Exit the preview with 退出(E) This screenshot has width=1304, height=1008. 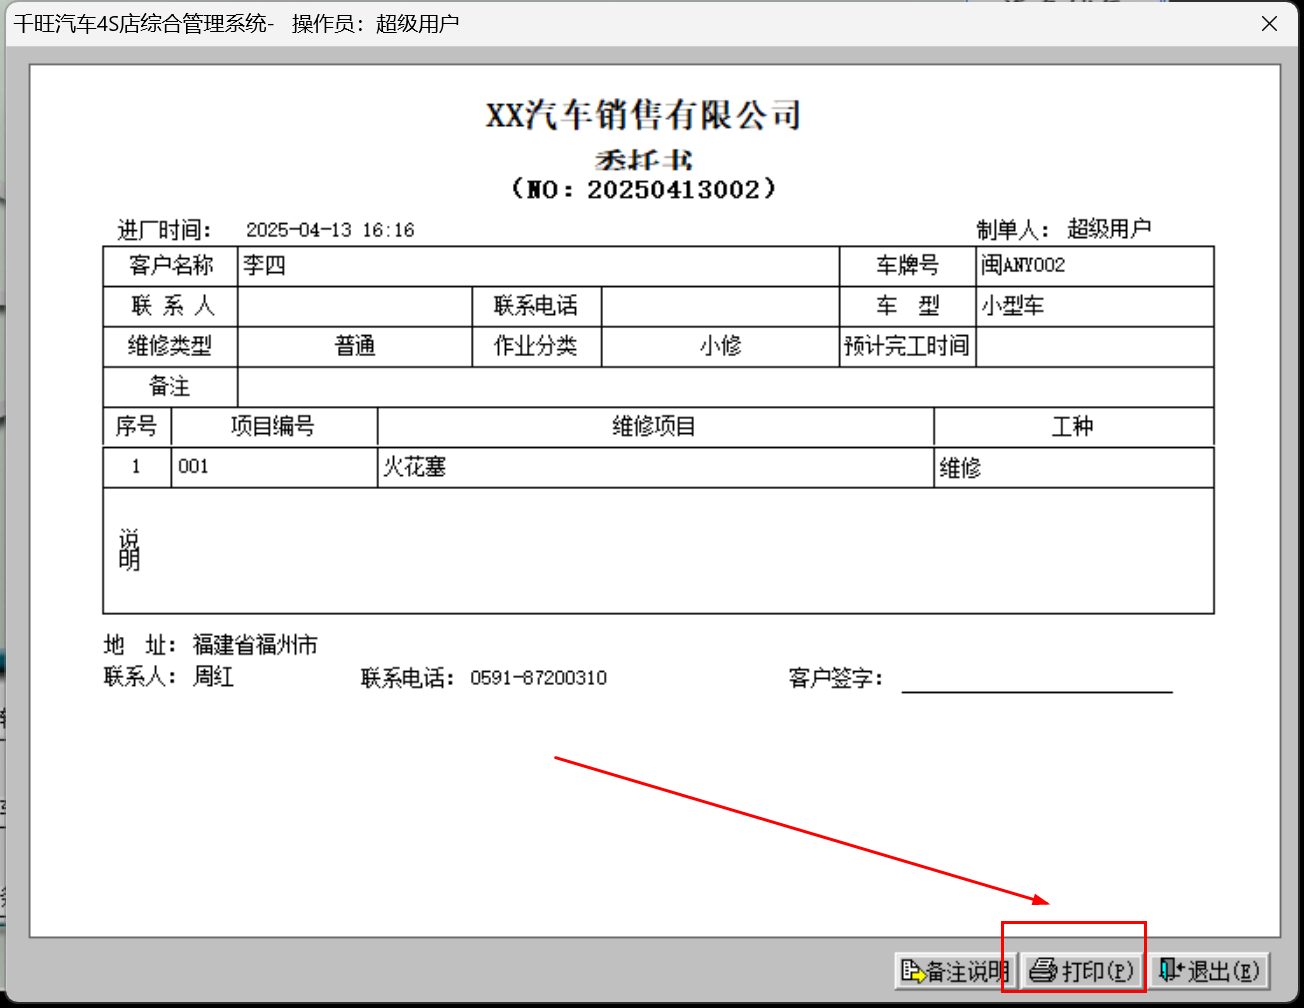[1209, 970]
